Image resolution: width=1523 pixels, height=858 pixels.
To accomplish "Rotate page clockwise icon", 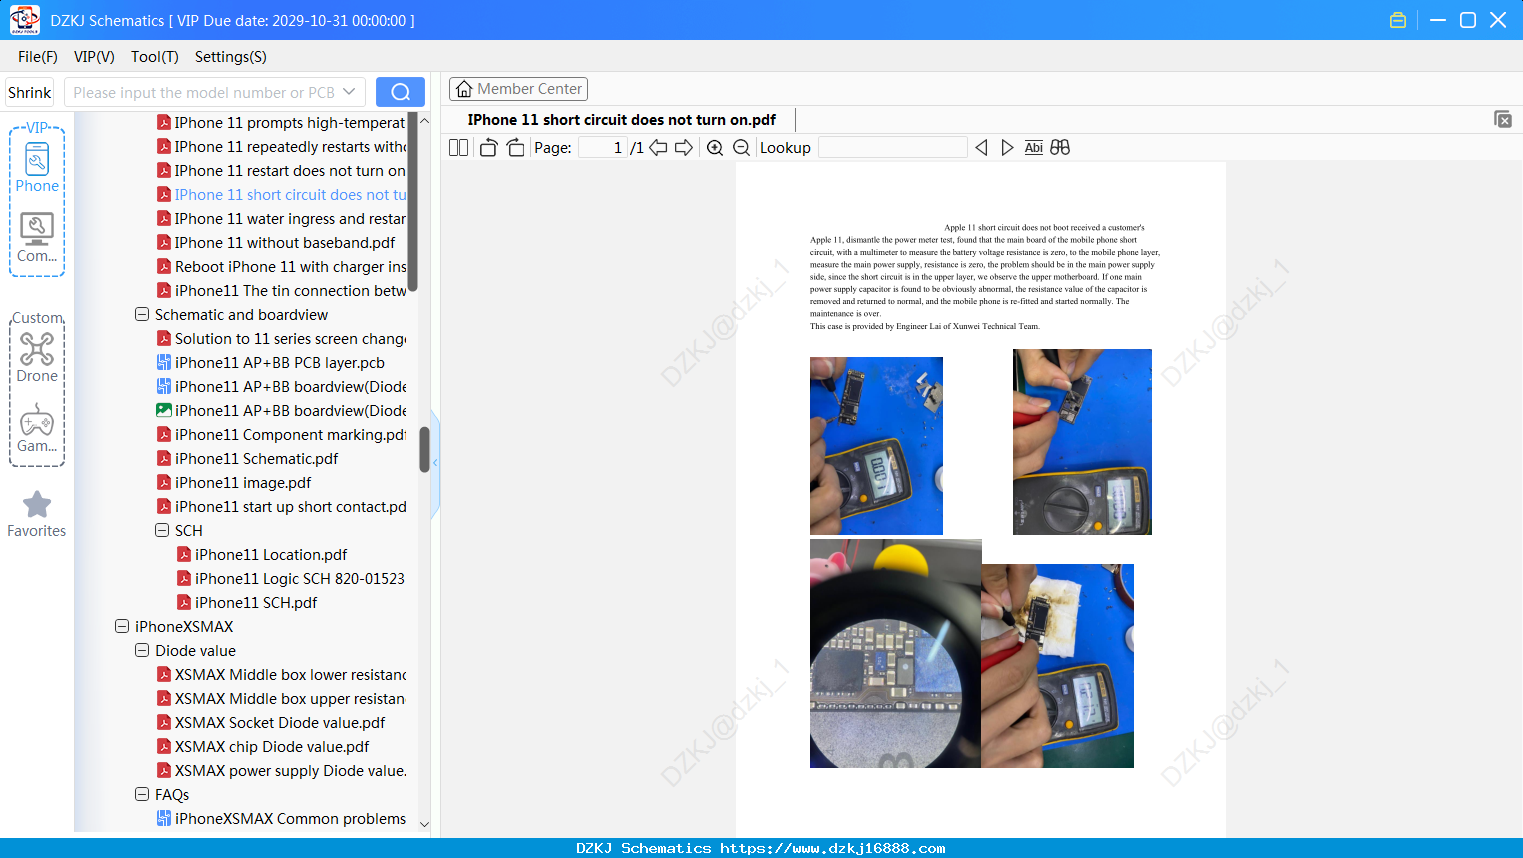I will 515,147.
